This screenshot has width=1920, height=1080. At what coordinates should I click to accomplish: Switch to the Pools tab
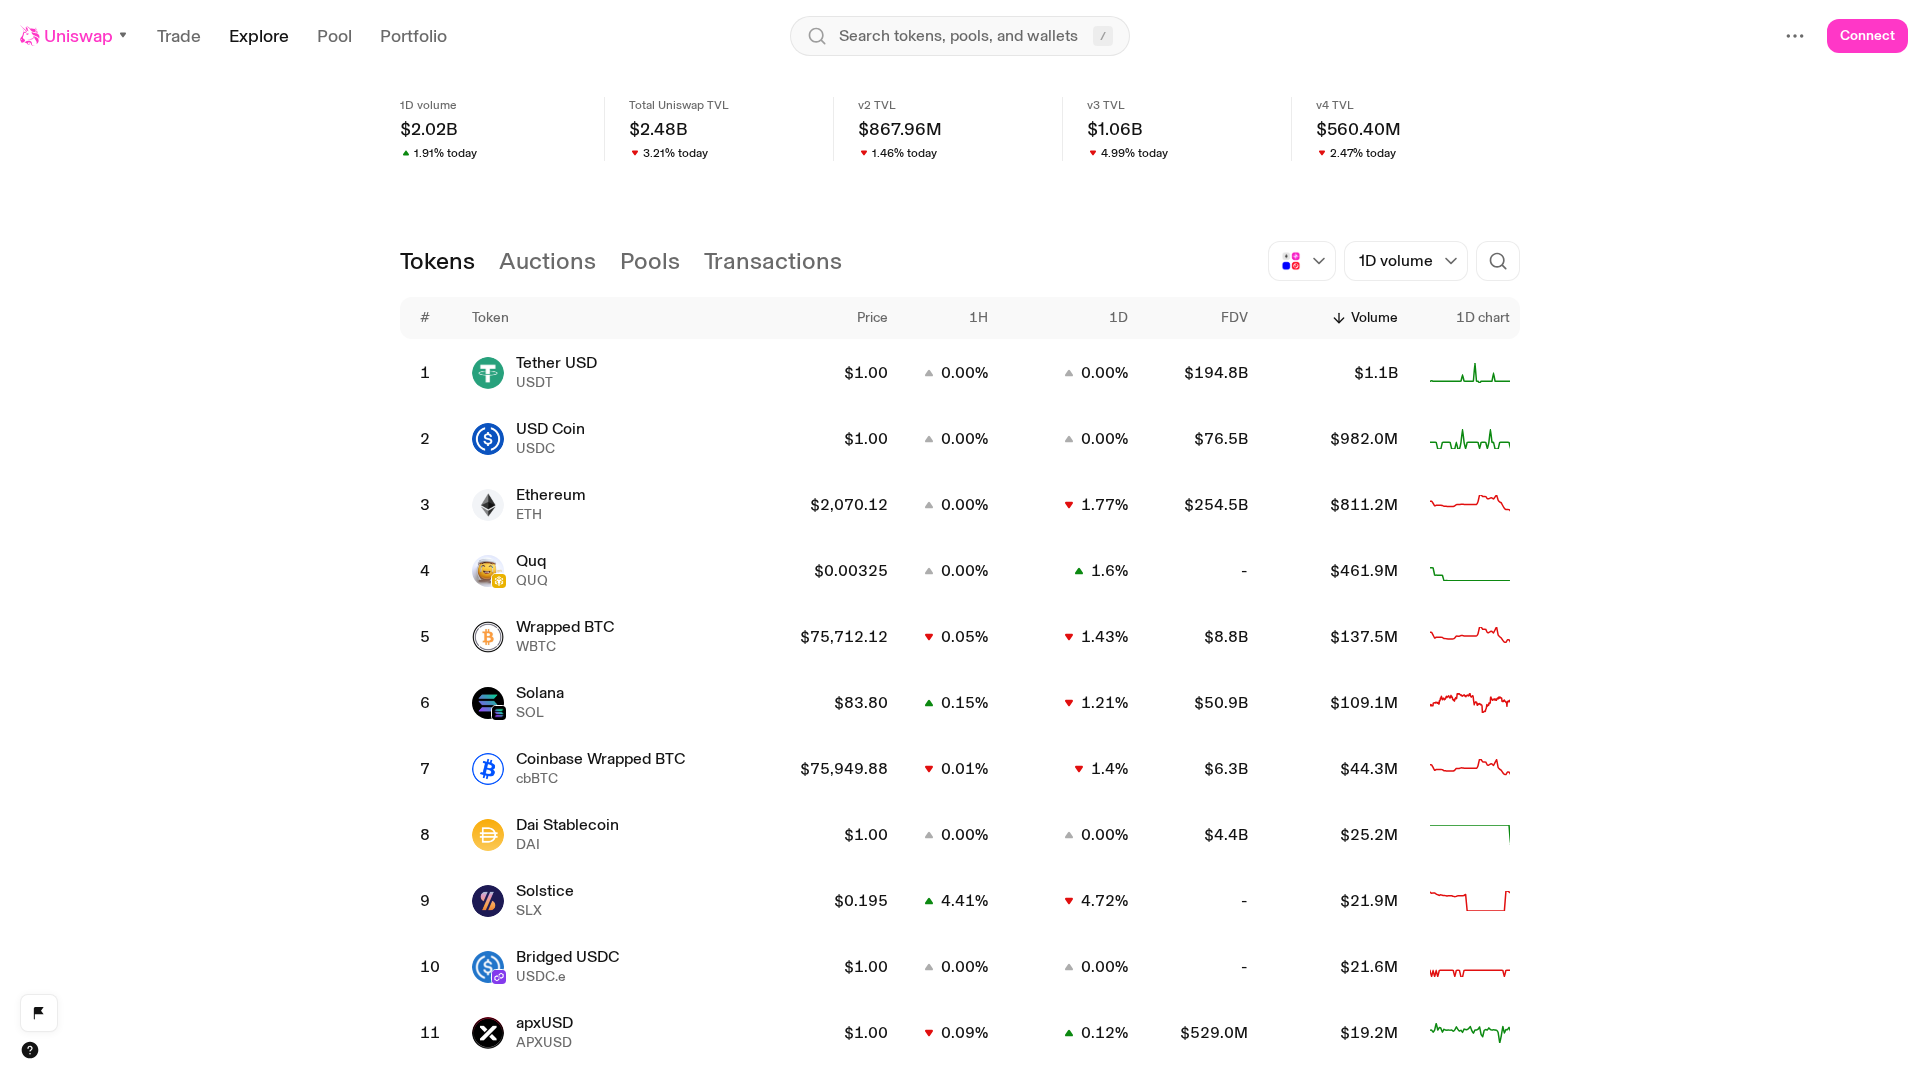(x=650, y=261)
